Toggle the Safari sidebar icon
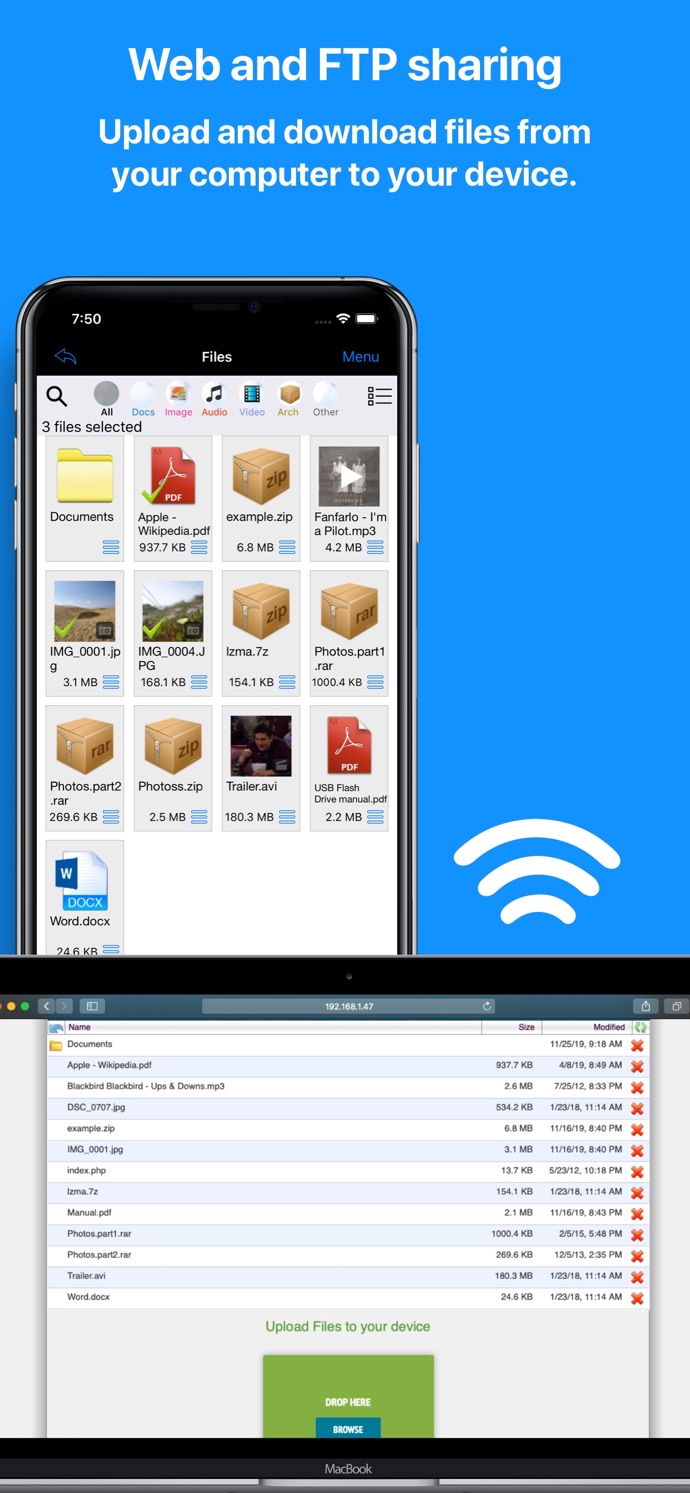Viewport: 690px width, 1493px height. click(x=91, y=1006)
